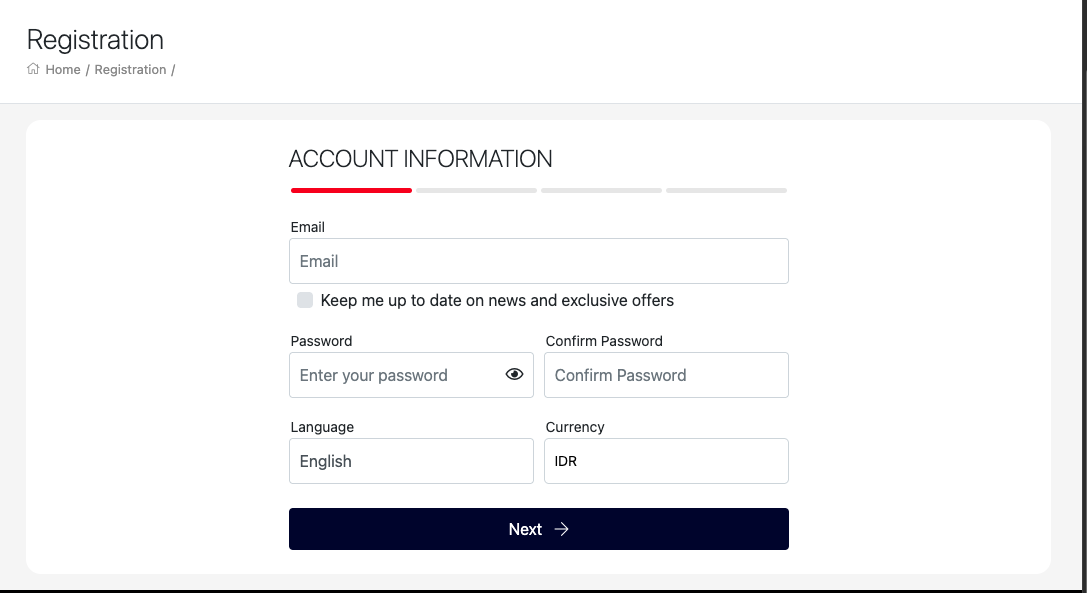This screenshot has width=1087, height=593.
Task: Click the fourth progress step segment
Action: pyautogui.click(x=727, y=190)
